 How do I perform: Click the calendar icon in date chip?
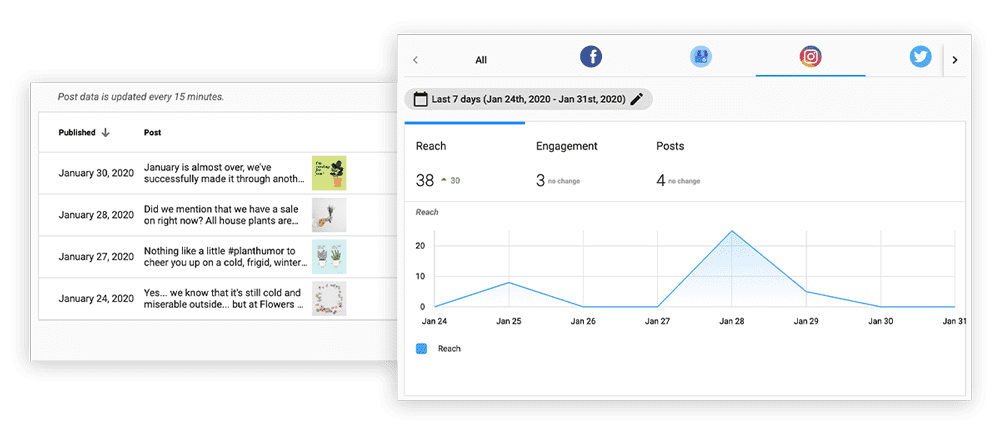click(420, 99)
